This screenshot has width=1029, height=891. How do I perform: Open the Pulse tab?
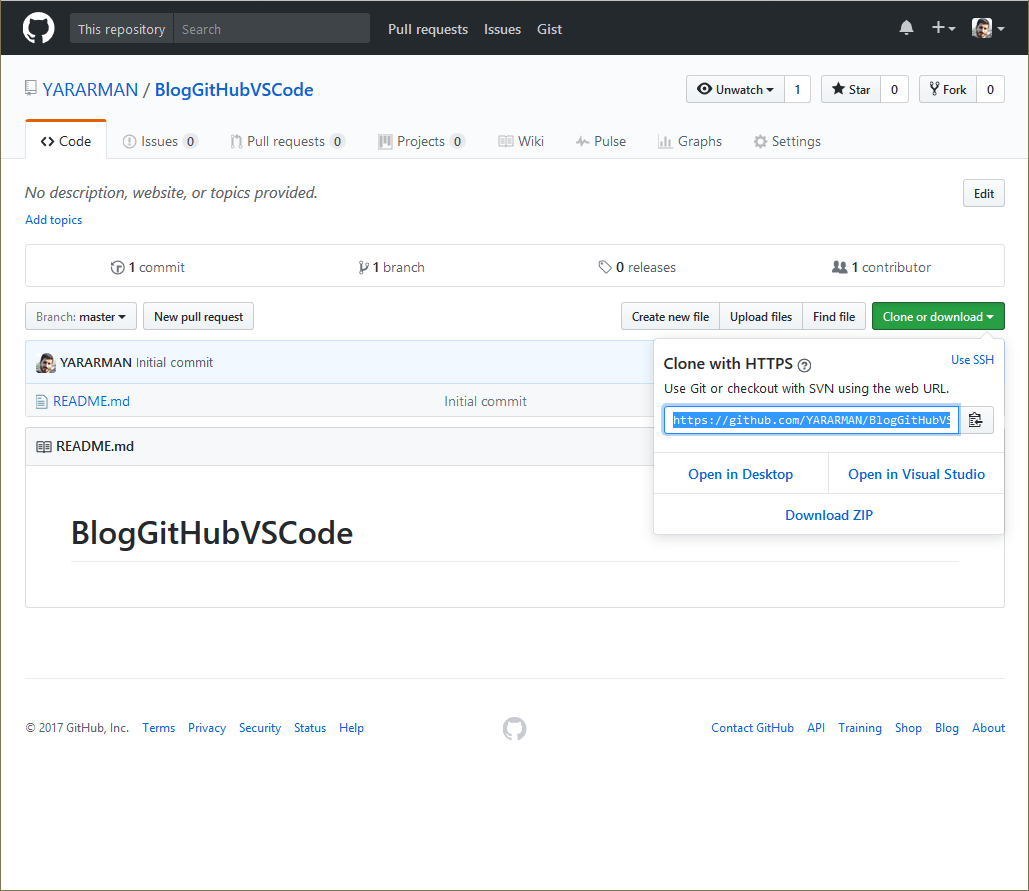point(600,141)
